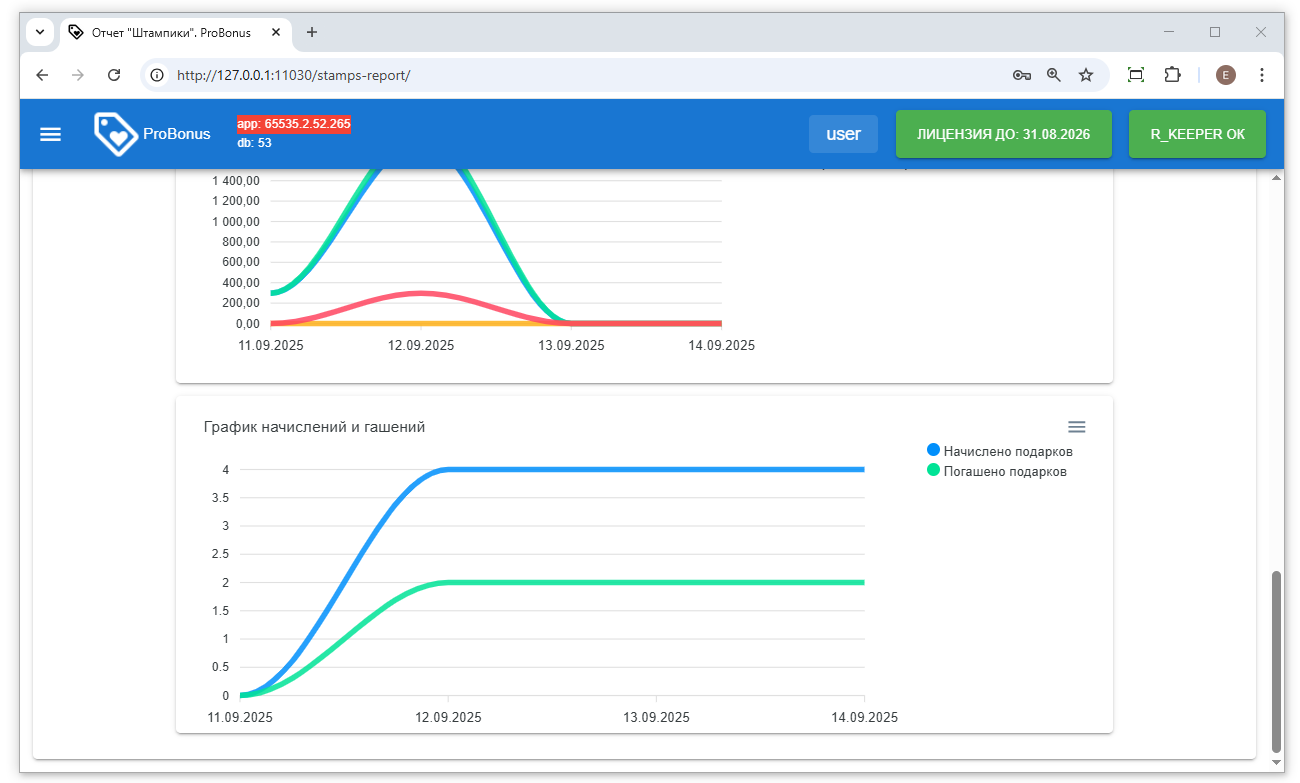1300x783 pixels.
Task: Click the 'ЛИЦЕНЗИЯ ДО: 31.08.2026' button
Action: [x=1003, y=134]
